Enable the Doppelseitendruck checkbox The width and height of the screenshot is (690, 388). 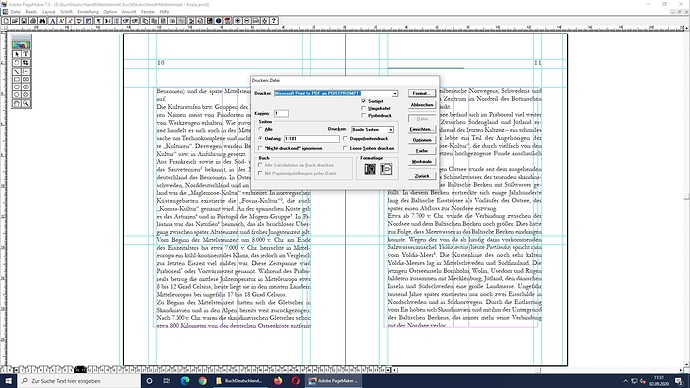coord(345,139)
